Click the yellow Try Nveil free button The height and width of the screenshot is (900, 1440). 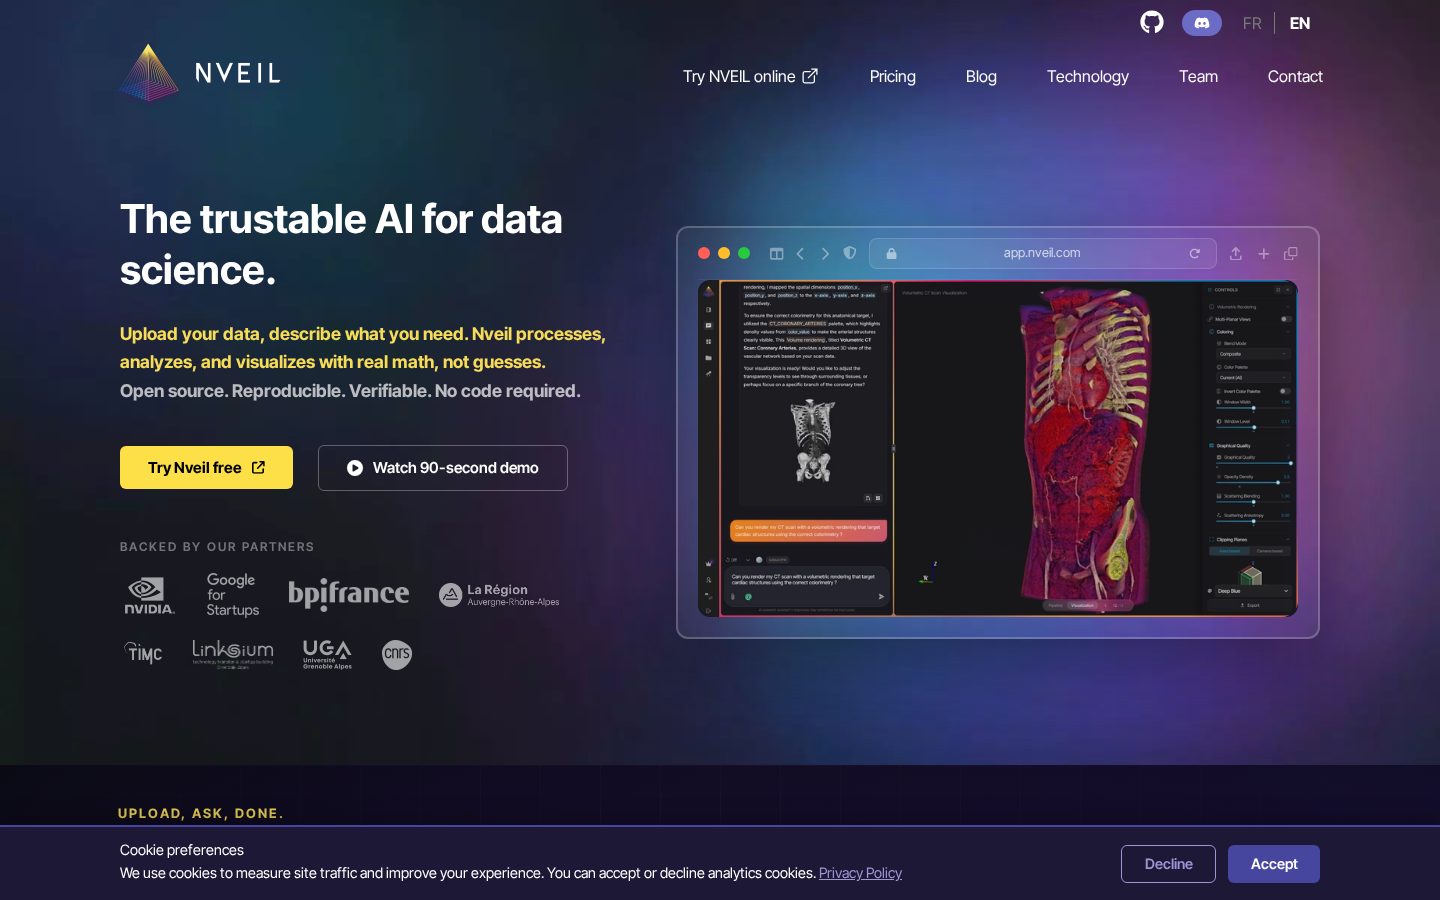206,468
